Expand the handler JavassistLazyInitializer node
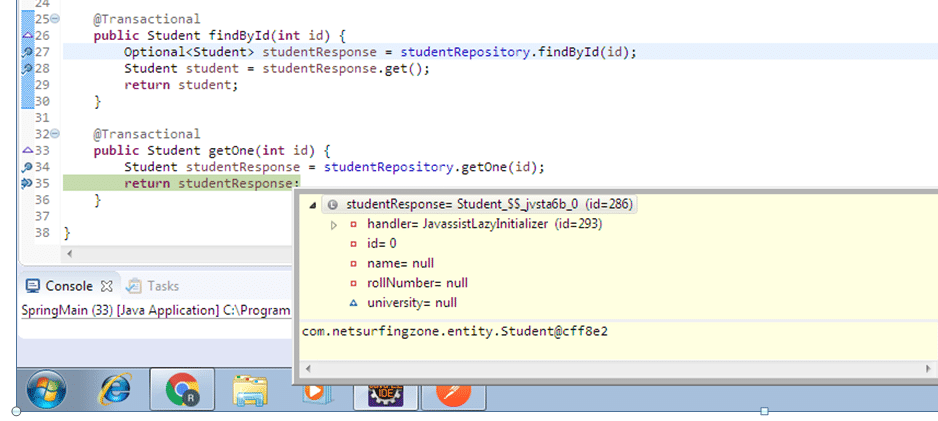The width and height of the screenshot is (938, 421). (x=334, y=224)
